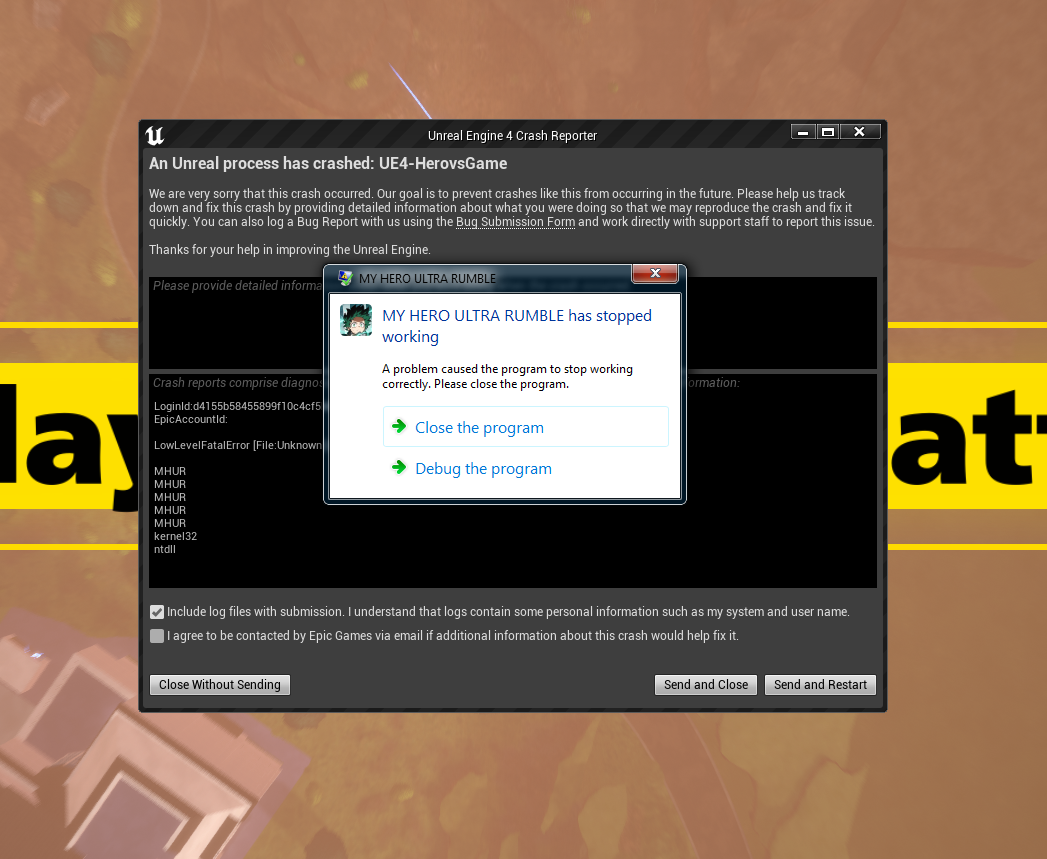Click the green arrow beside Debug the program
This screenshot has height=859, width=1047.
tap(399, 467)
